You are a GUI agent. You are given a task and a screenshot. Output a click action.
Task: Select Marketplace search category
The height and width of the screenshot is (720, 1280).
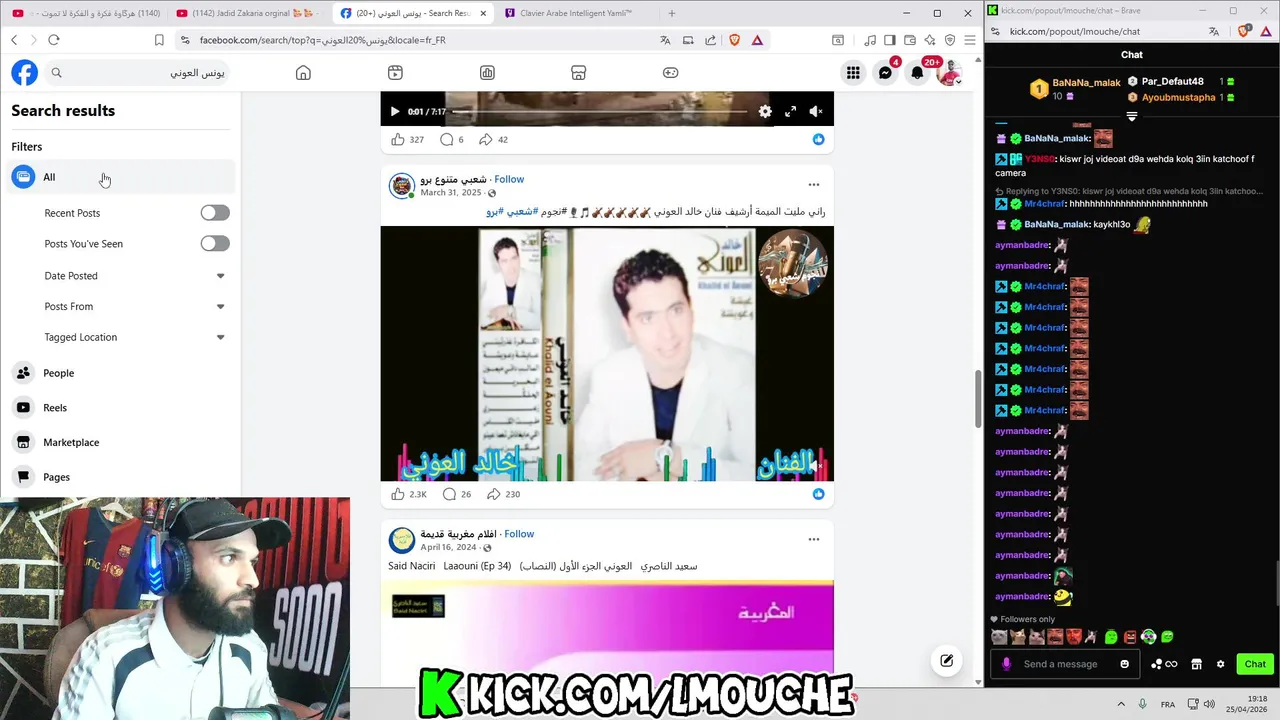[121, 442]
